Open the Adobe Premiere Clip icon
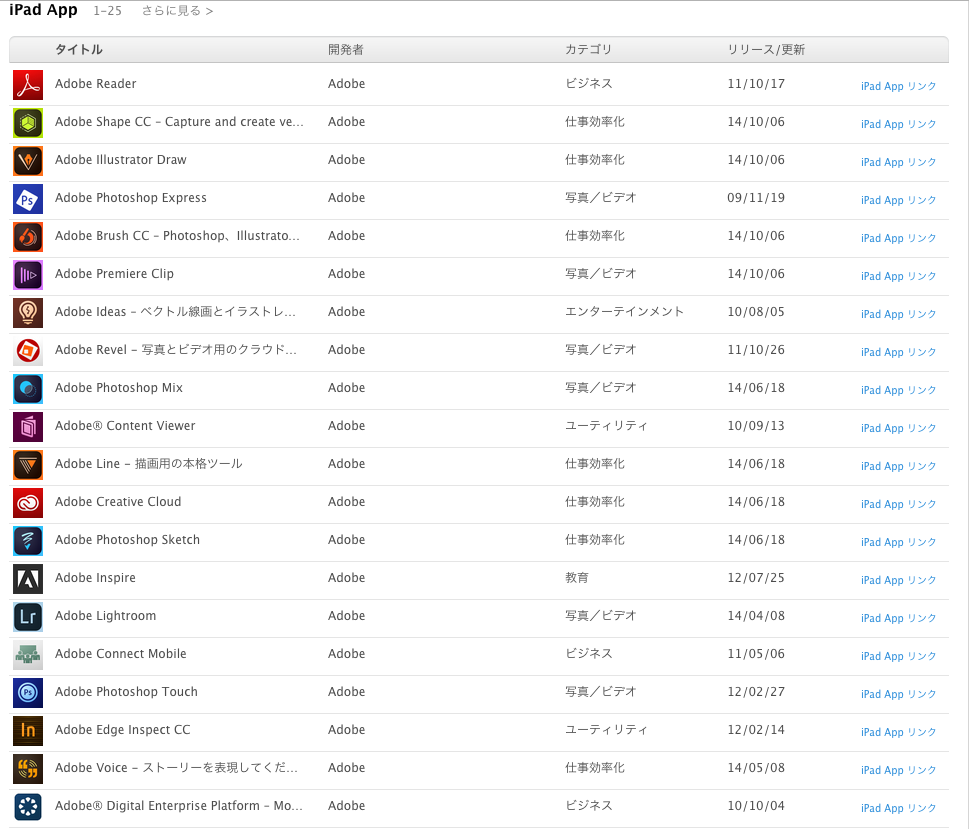Image resolution: width=969 pixels, height=829 pixels. pos(28,275)
